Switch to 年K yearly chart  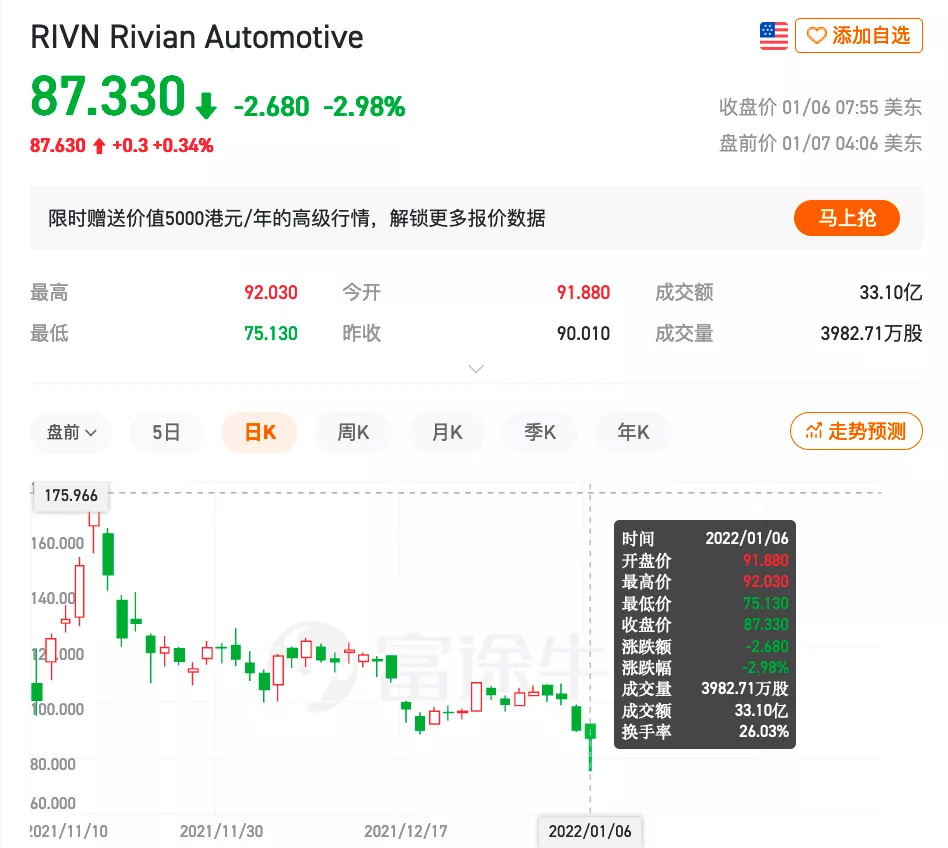(x=633, y=432)
